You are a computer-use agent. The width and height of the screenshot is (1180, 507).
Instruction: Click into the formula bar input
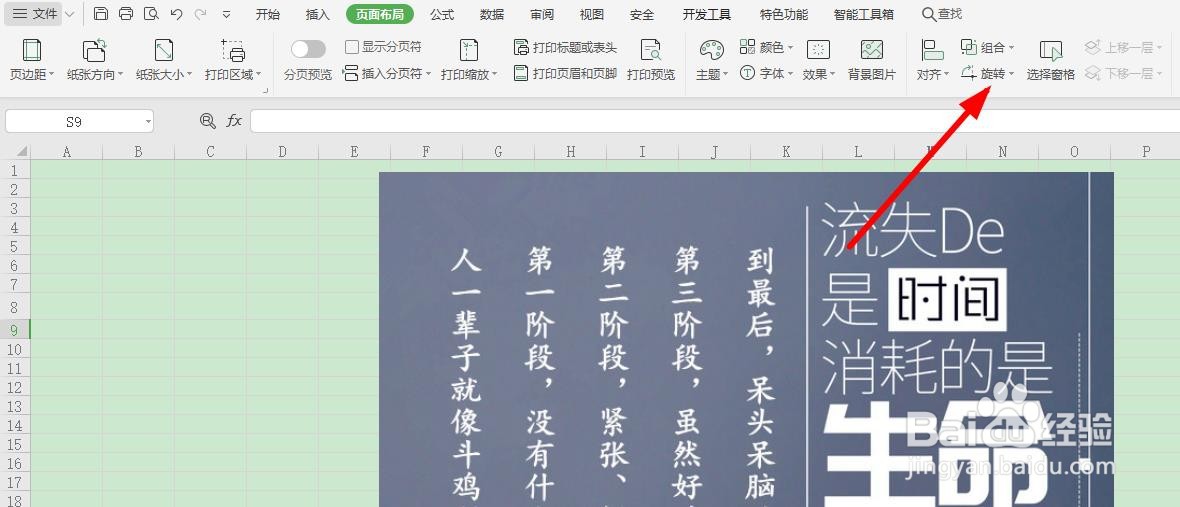click(715, 121)
